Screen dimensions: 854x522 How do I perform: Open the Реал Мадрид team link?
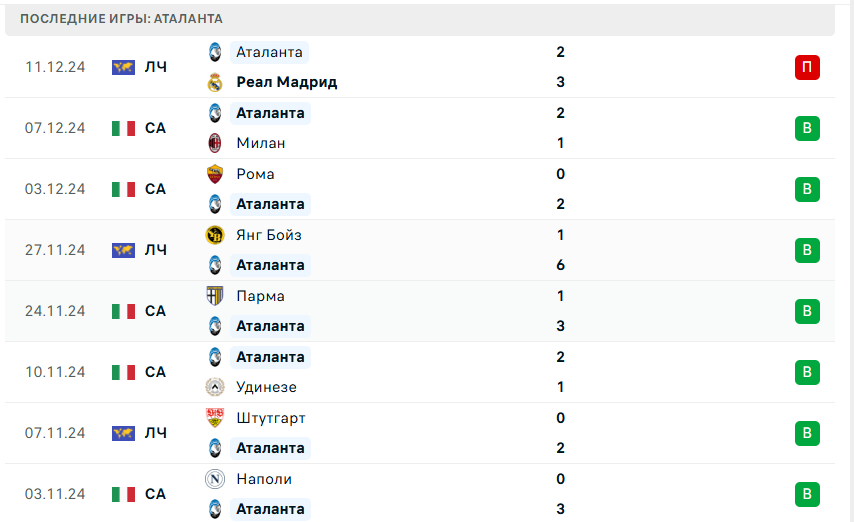(286, 82)
